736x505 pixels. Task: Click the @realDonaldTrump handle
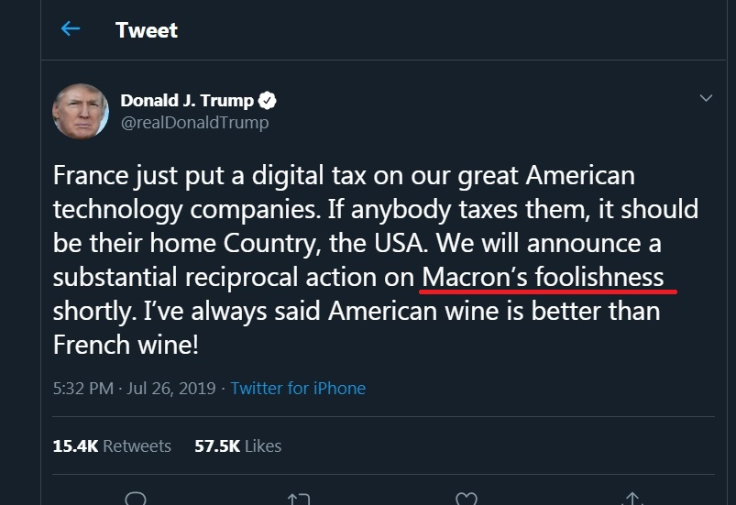point(194,122)
